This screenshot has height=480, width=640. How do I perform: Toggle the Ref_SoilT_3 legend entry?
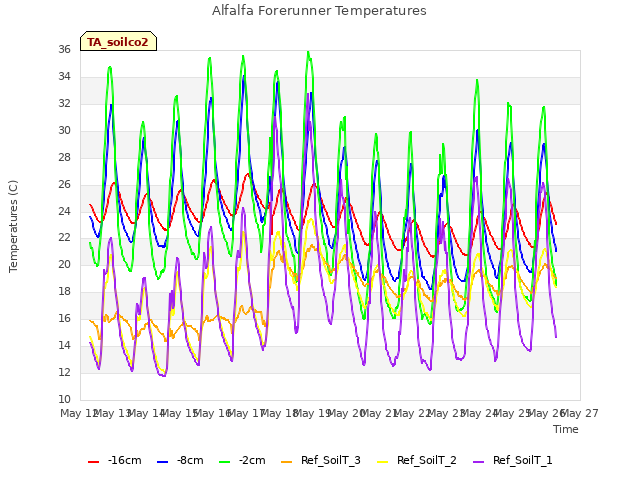point(321,460)
